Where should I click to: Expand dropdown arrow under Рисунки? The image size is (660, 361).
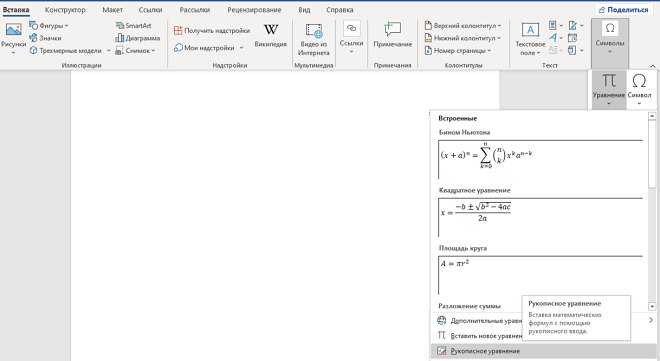(13, 53)
